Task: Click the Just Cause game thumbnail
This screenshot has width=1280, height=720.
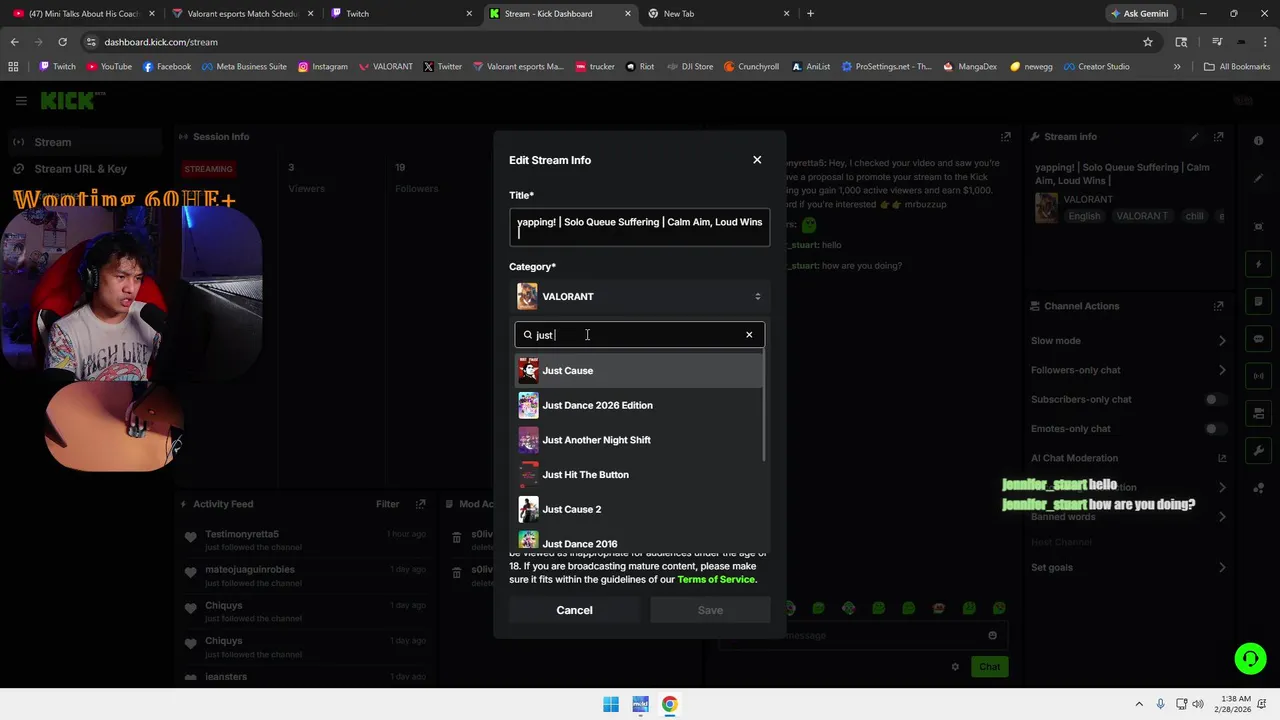Action: 528,370
